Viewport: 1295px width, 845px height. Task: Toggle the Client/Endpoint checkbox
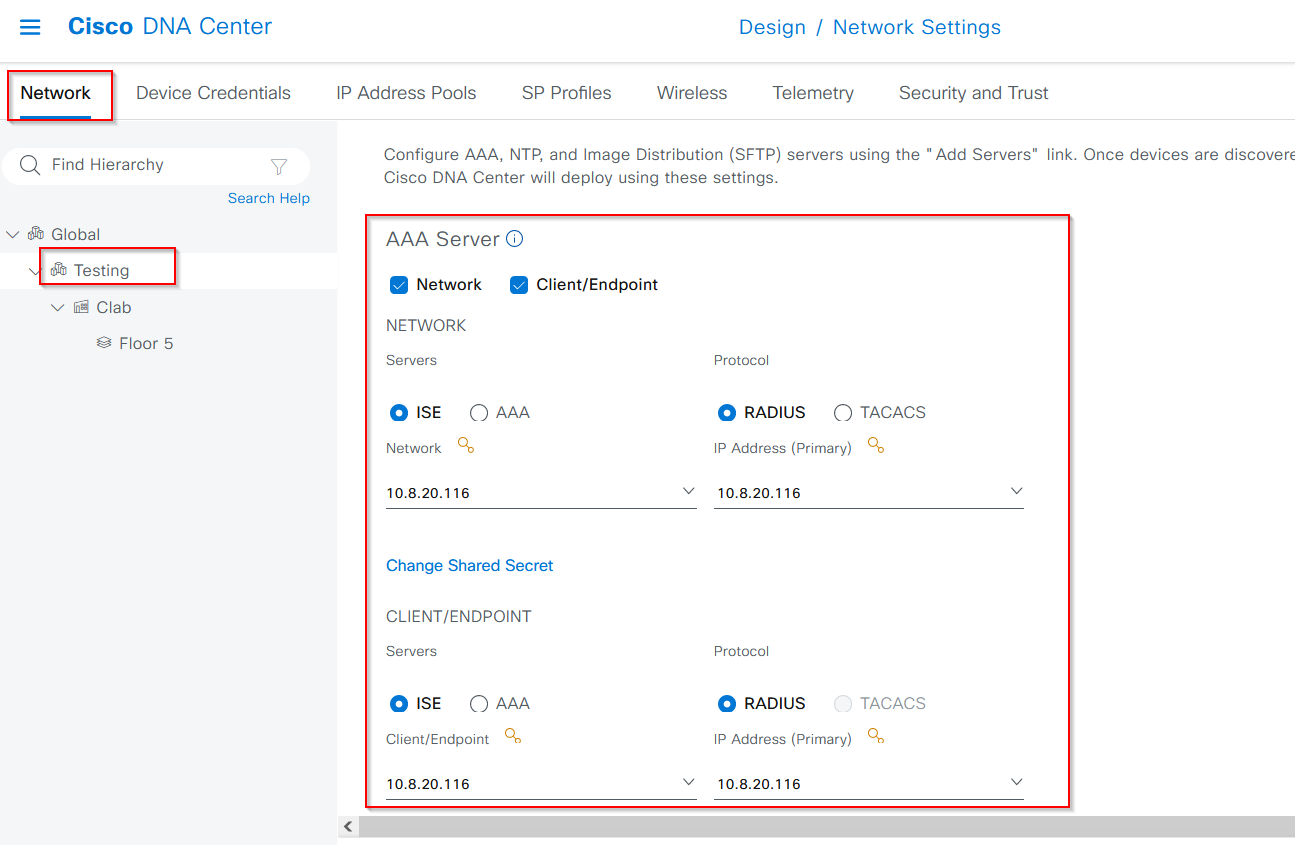(519, 285)
